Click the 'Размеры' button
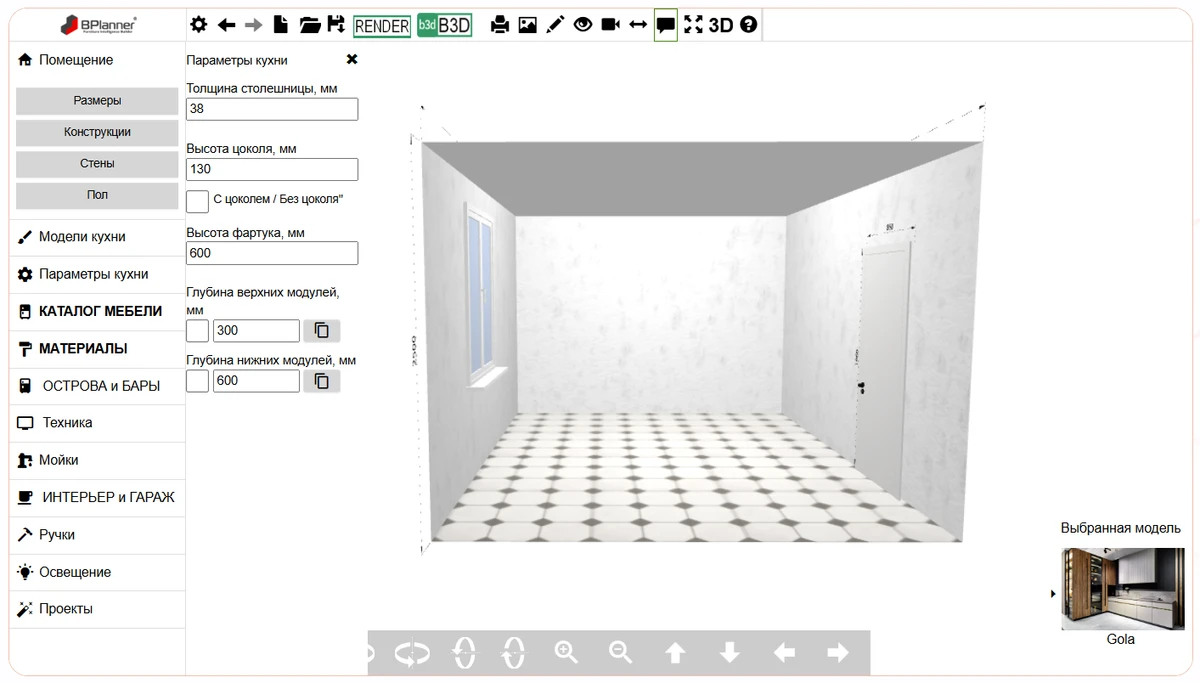1200x683 pixels. [97, 101]
